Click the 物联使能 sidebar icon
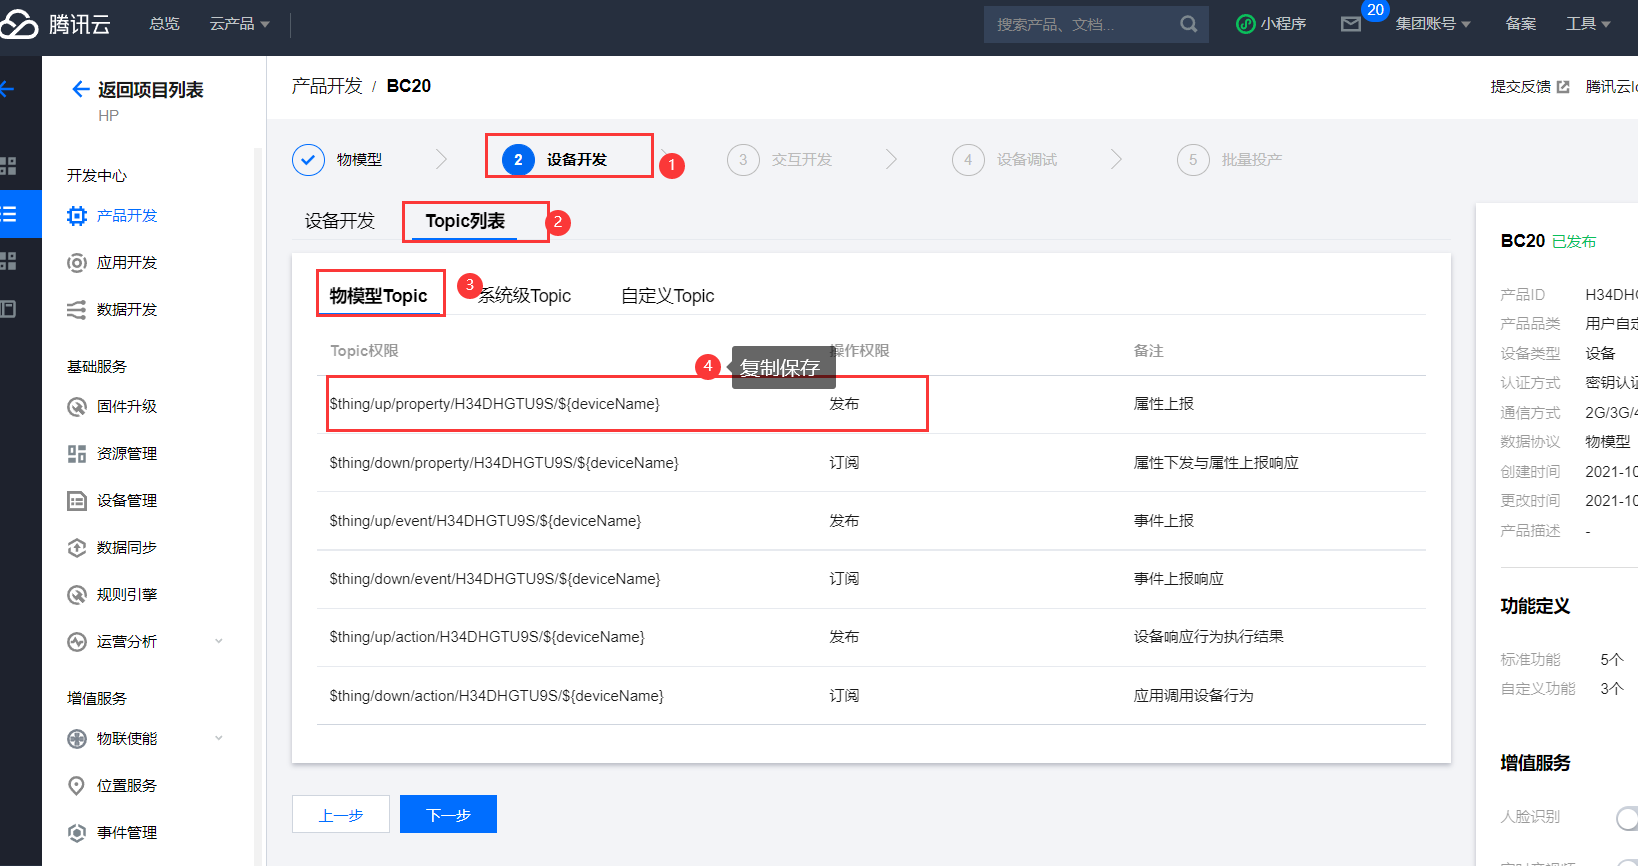The height and width of the screenshot is (866, 1638). (x=77, y=738)
